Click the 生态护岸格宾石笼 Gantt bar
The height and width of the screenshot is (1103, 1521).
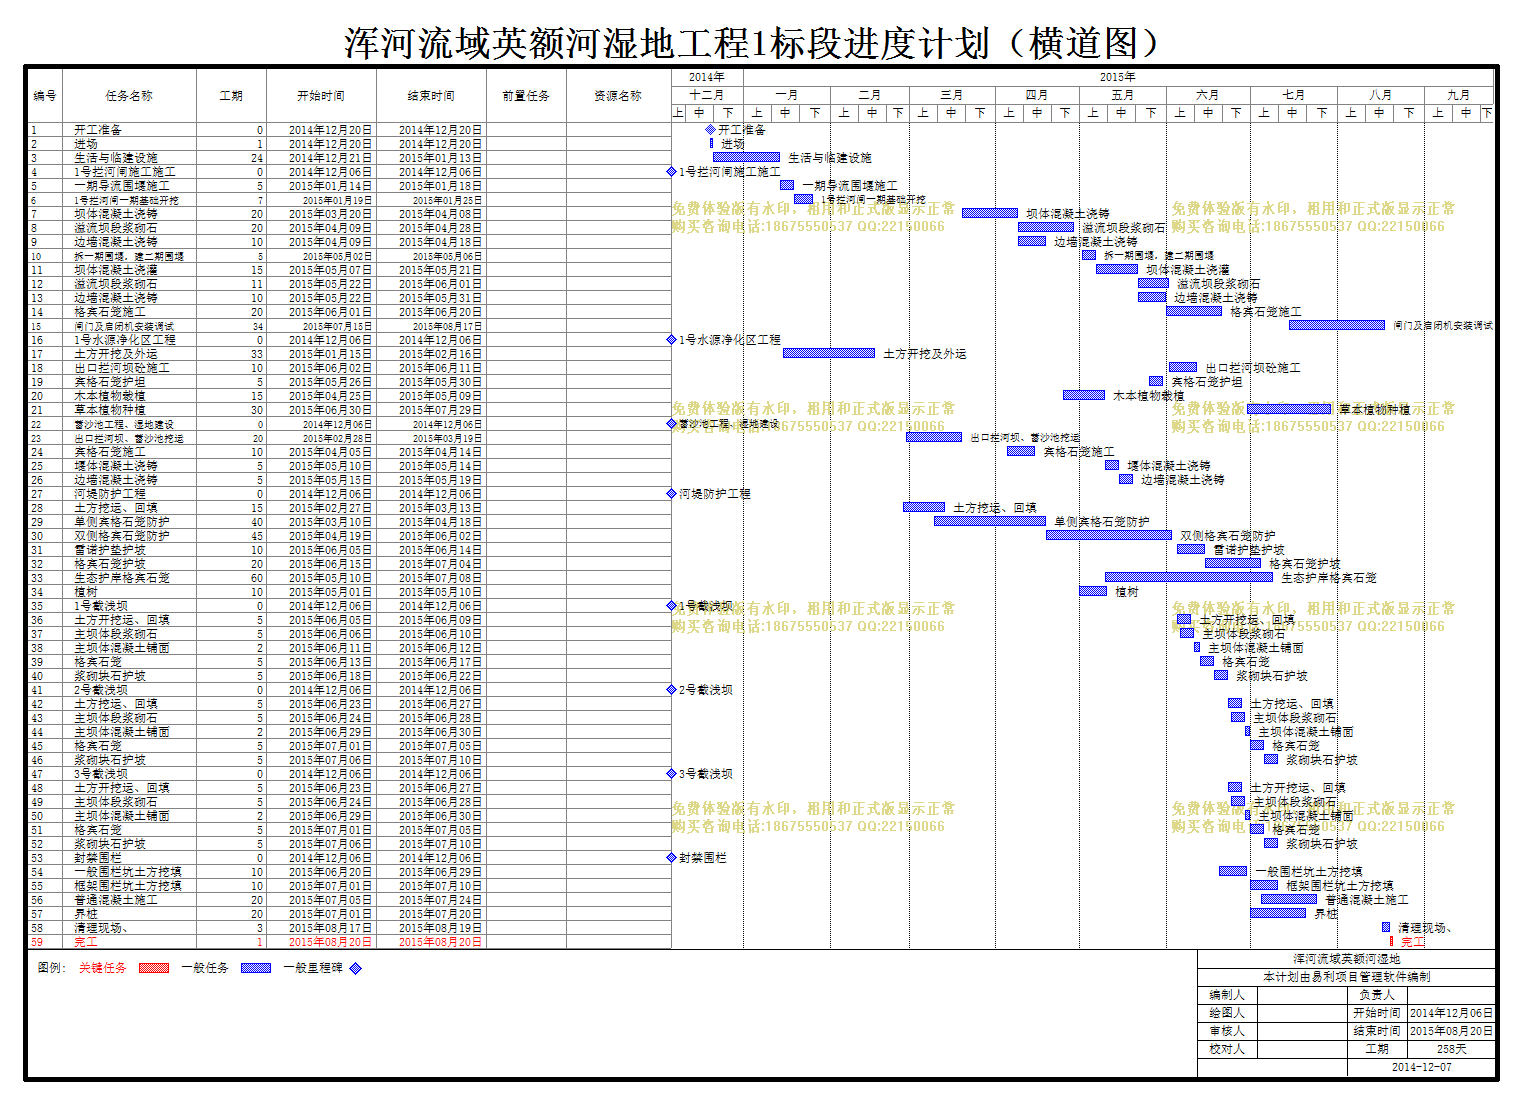point(1189,577)
